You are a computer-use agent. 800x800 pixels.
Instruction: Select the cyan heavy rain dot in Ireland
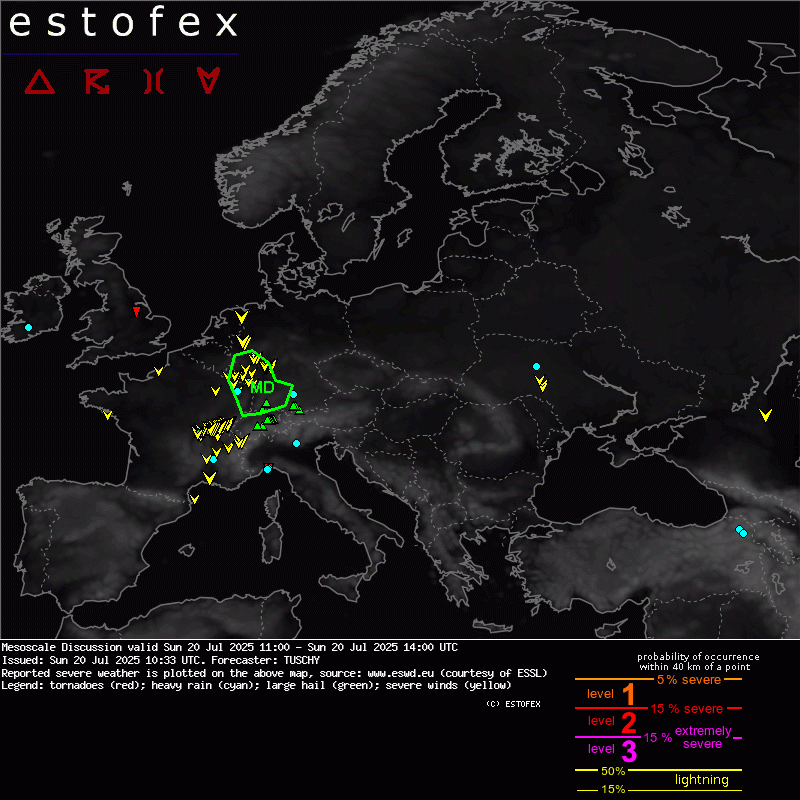[29, 328]
